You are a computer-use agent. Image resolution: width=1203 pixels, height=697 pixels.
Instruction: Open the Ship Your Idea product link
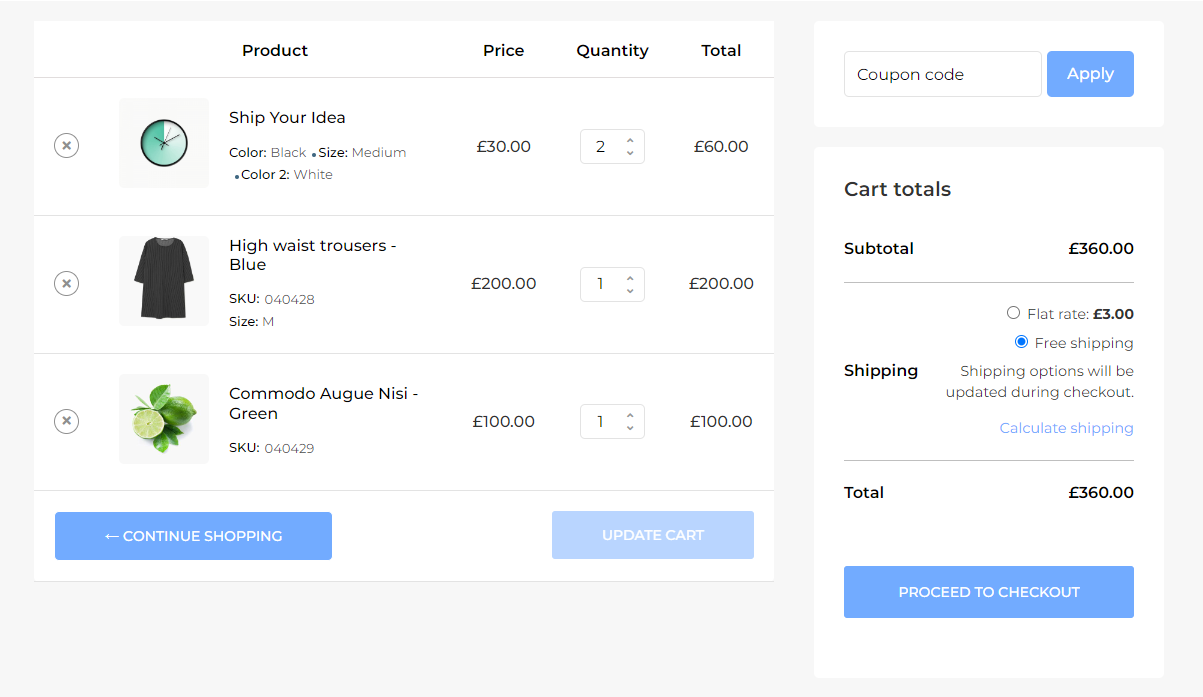287,118
